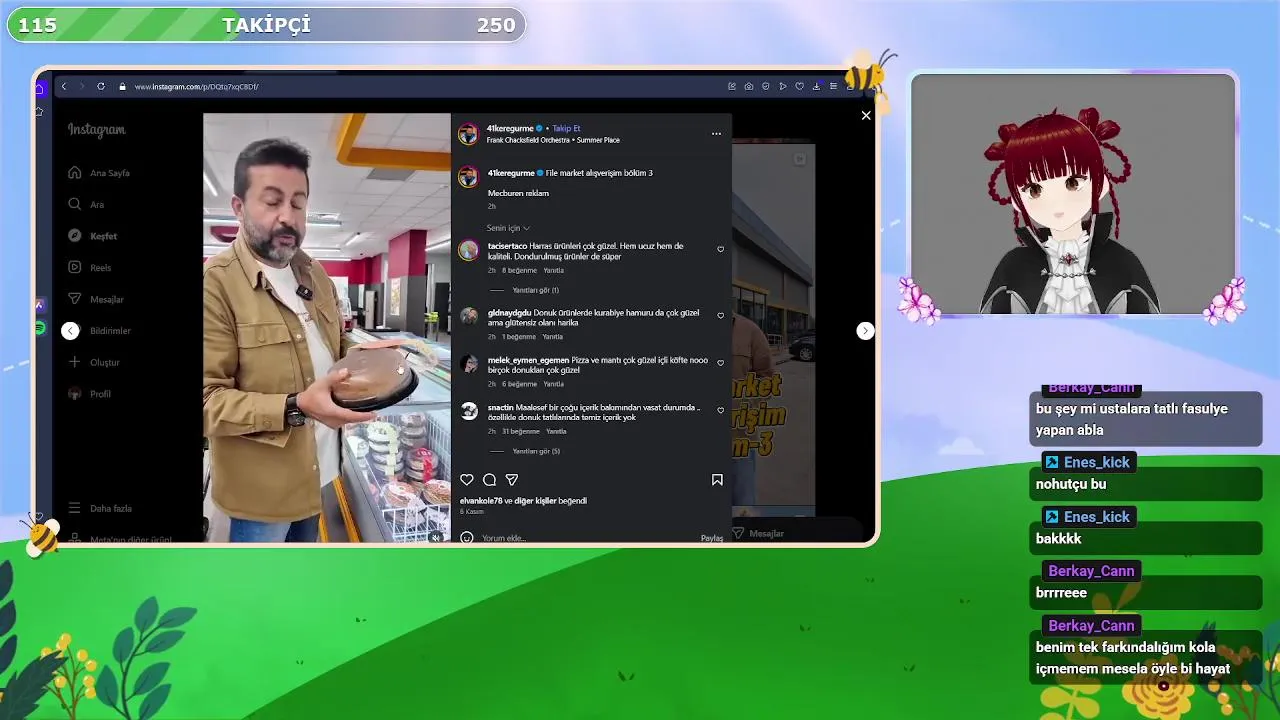Screen dimensions: 1280x720
Task: Click diğer kişiler likes link
Action: pos(535,501)
